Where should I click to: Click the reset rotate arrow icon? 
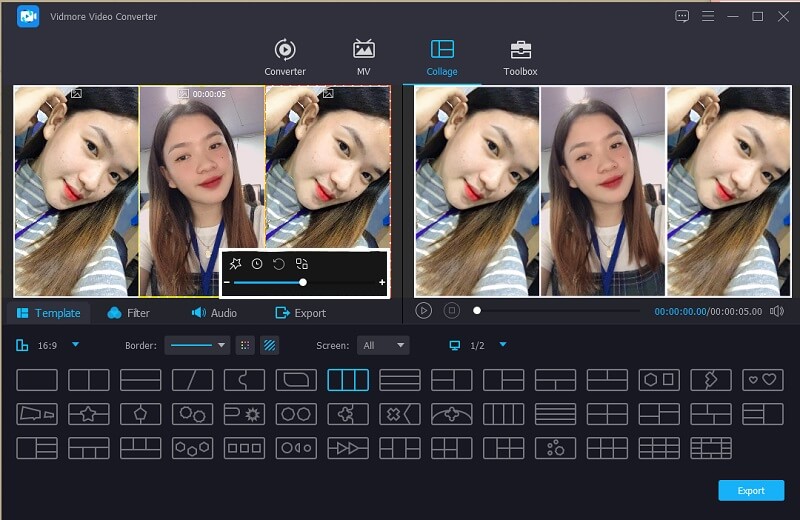(x=279, y=264)
